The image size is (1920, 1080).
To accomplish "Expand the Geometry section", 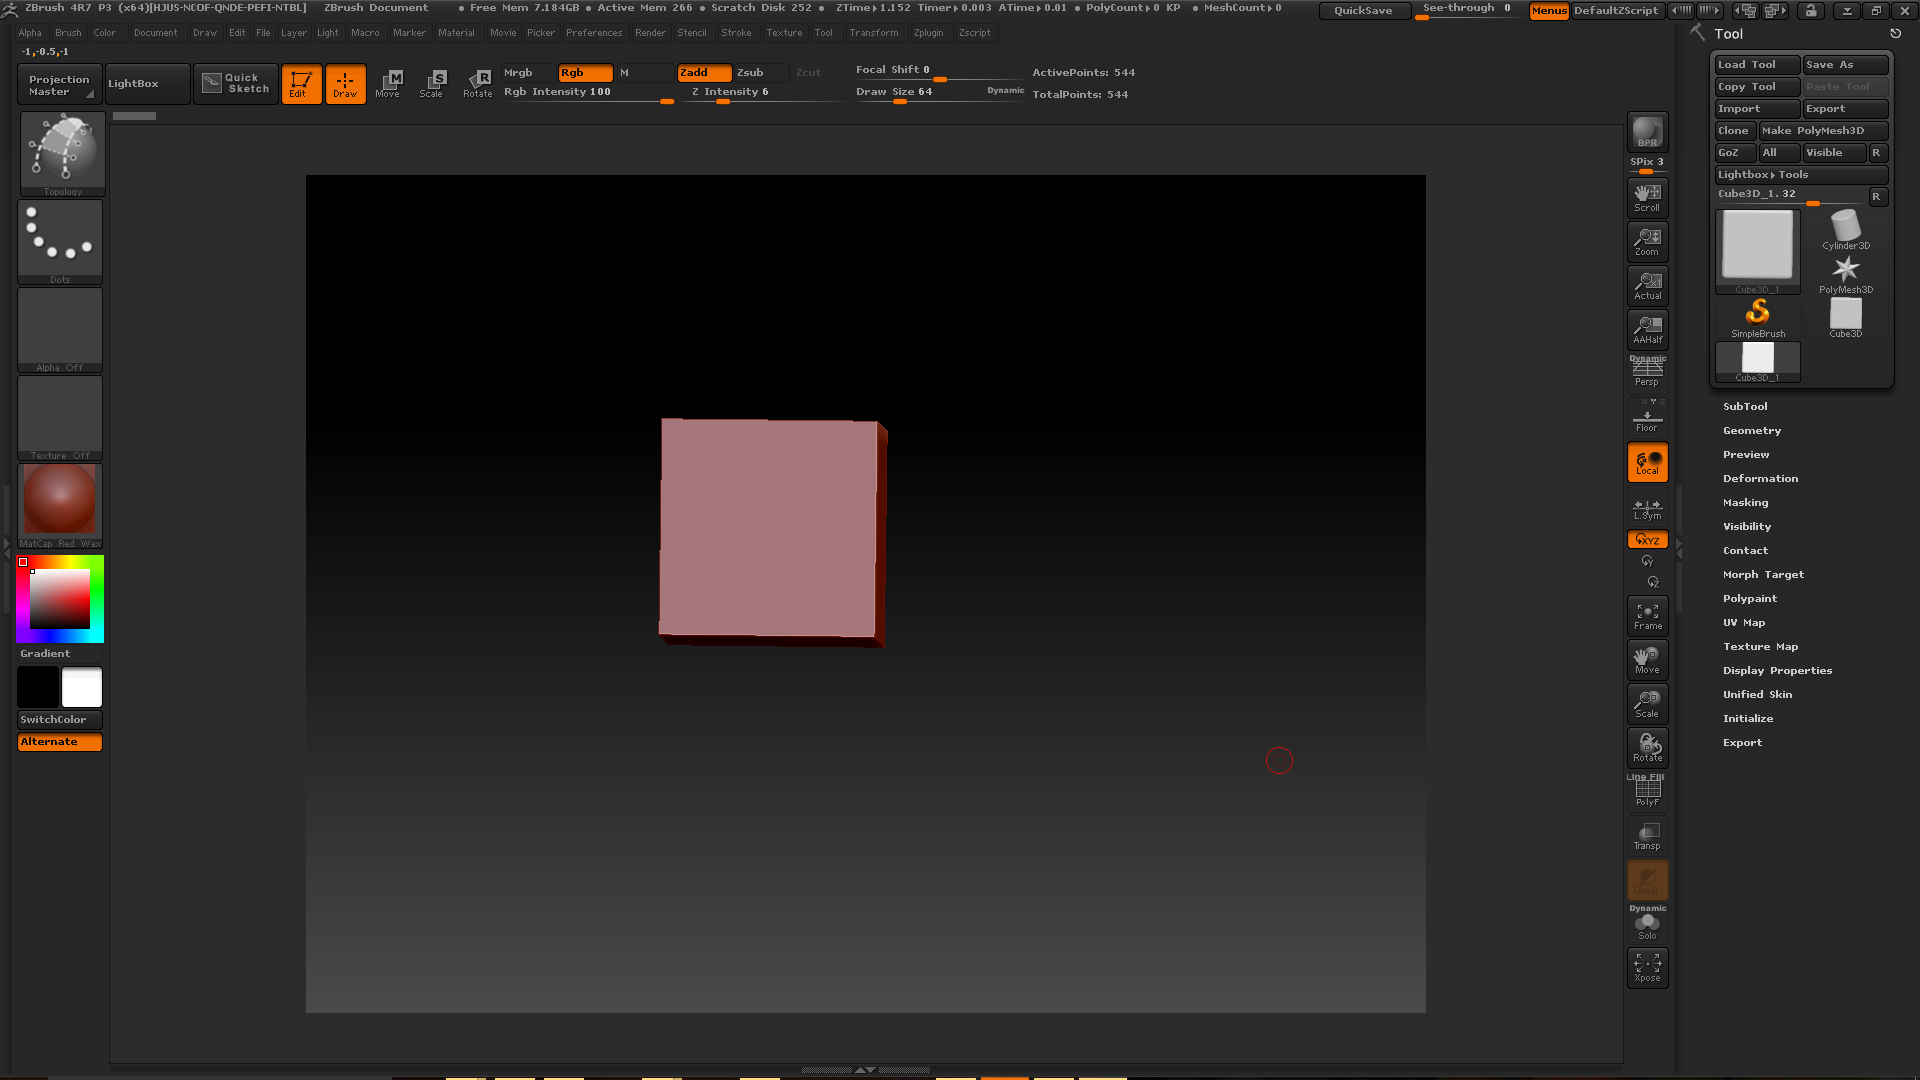I will tap(1751, 431).
